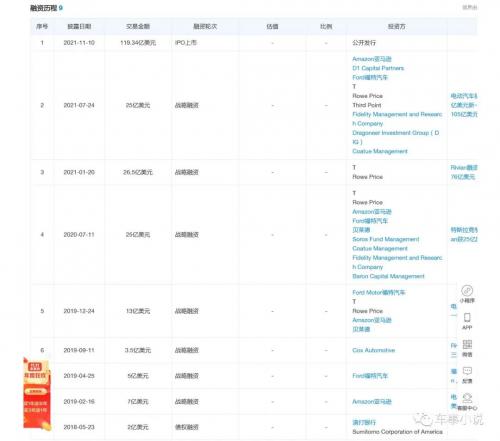500x441 pixels.
Task: Open investor link above Sumitomo Corporation
Action: click(x=364, y=422)
